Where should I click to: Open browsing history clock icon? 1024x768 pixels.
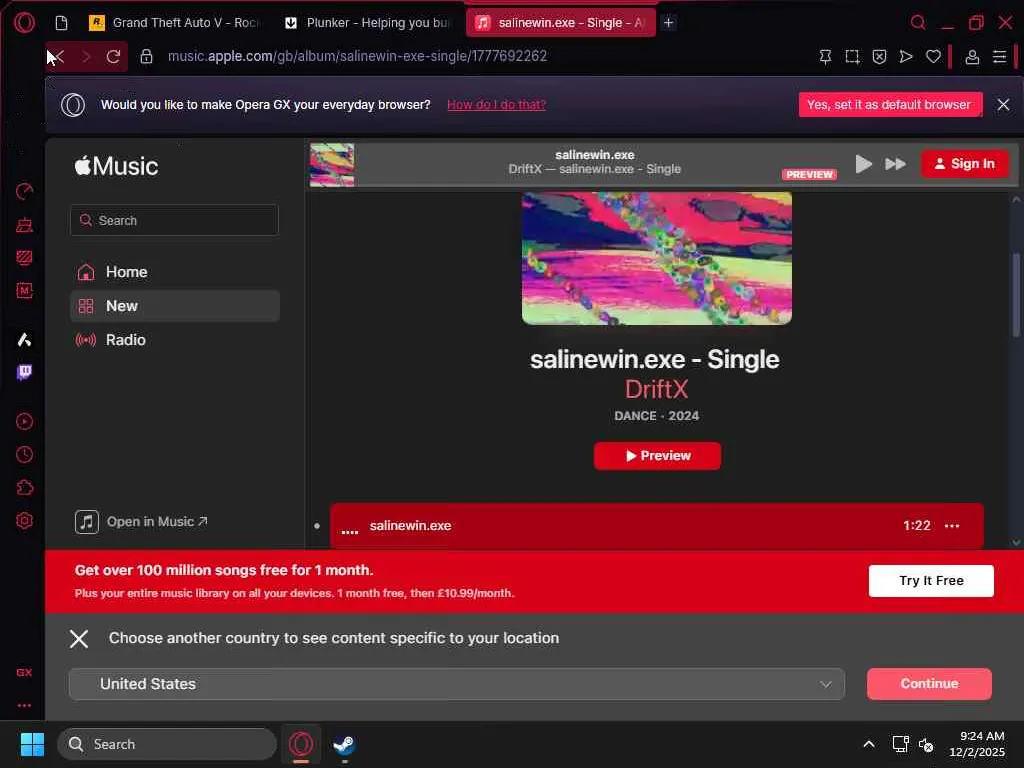coord(24,455)
